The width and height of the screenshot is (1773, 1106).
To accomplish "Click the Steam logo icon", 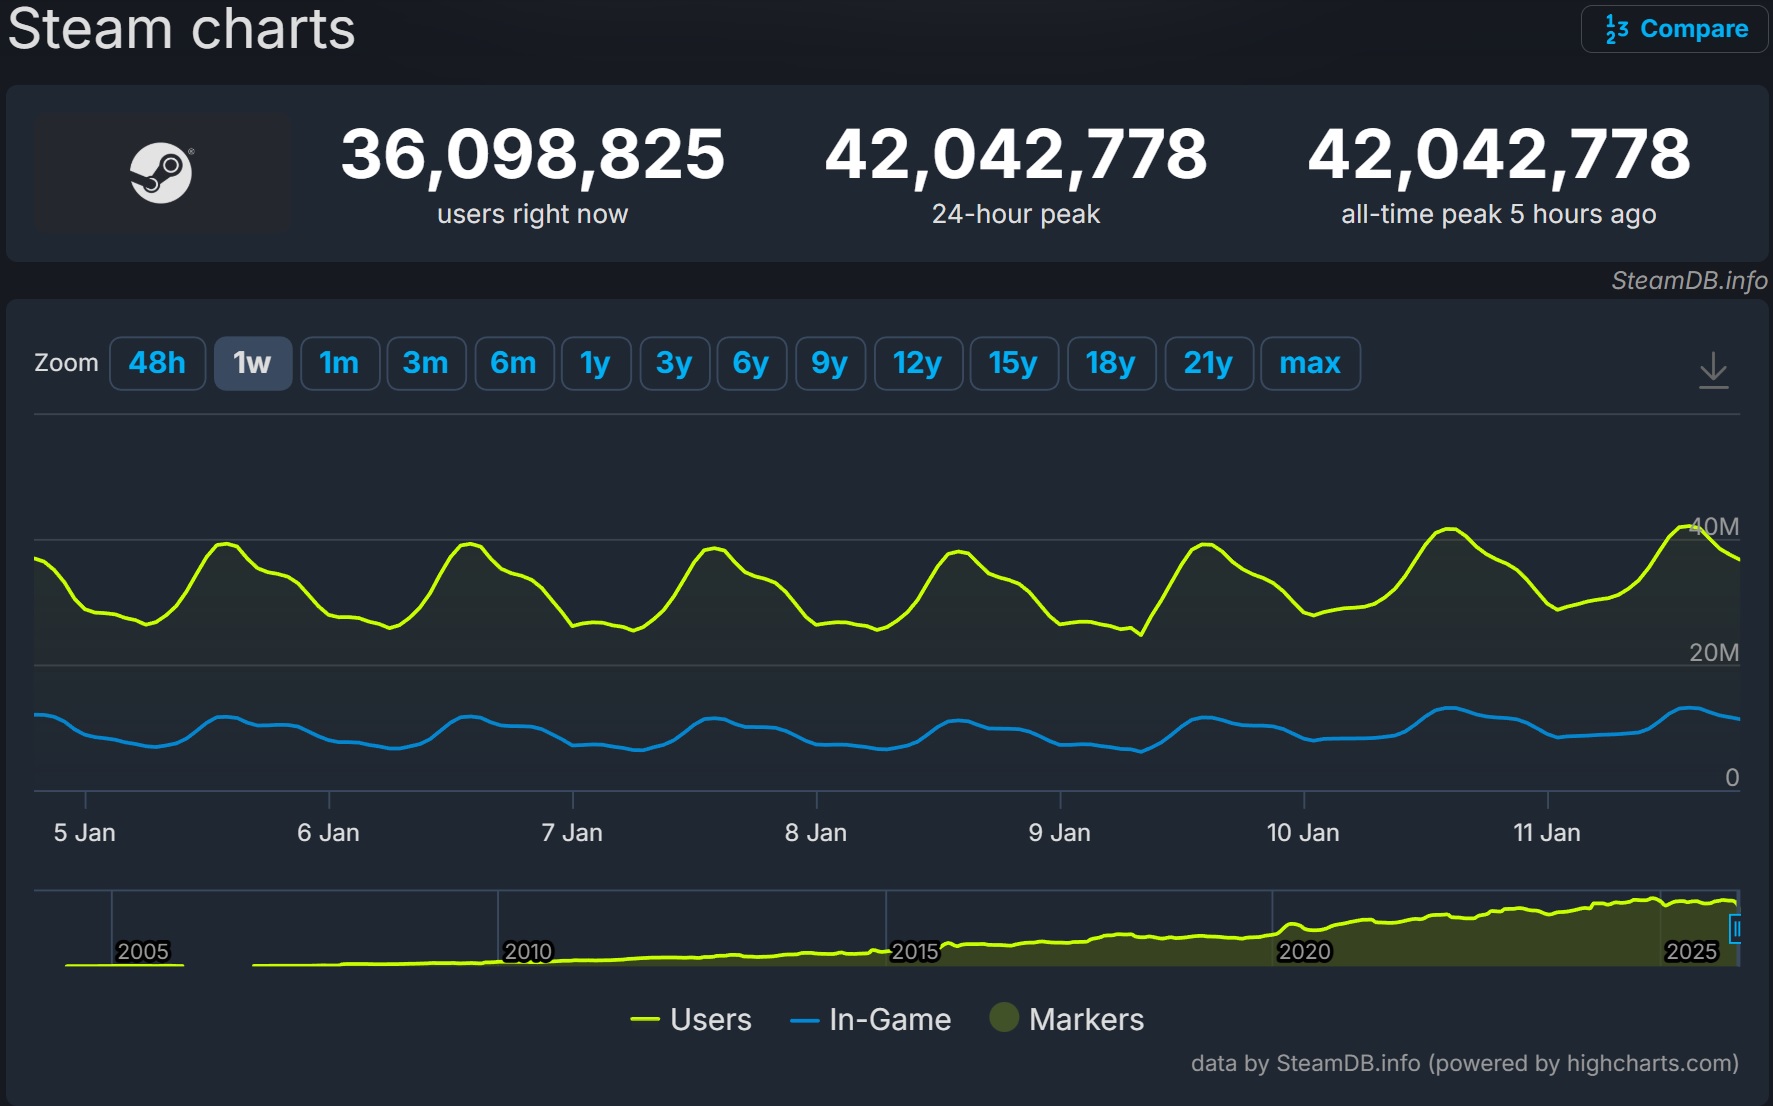I will point(161,172).
